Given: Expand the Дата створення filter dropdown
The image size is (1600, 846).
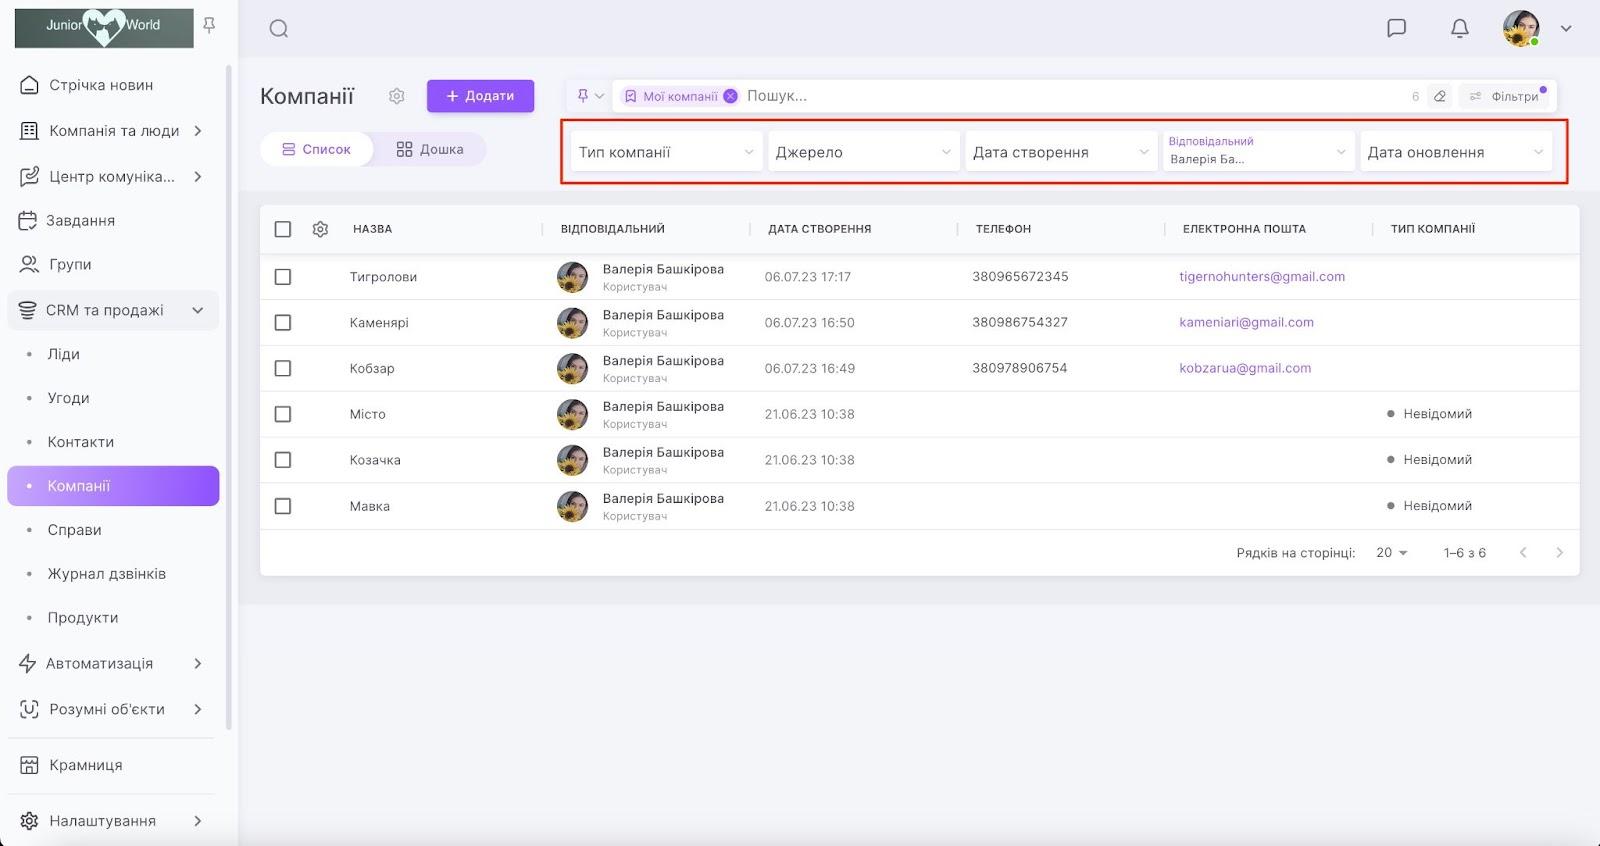Looking at the screenshot, I should click(x=1060, y=152).
